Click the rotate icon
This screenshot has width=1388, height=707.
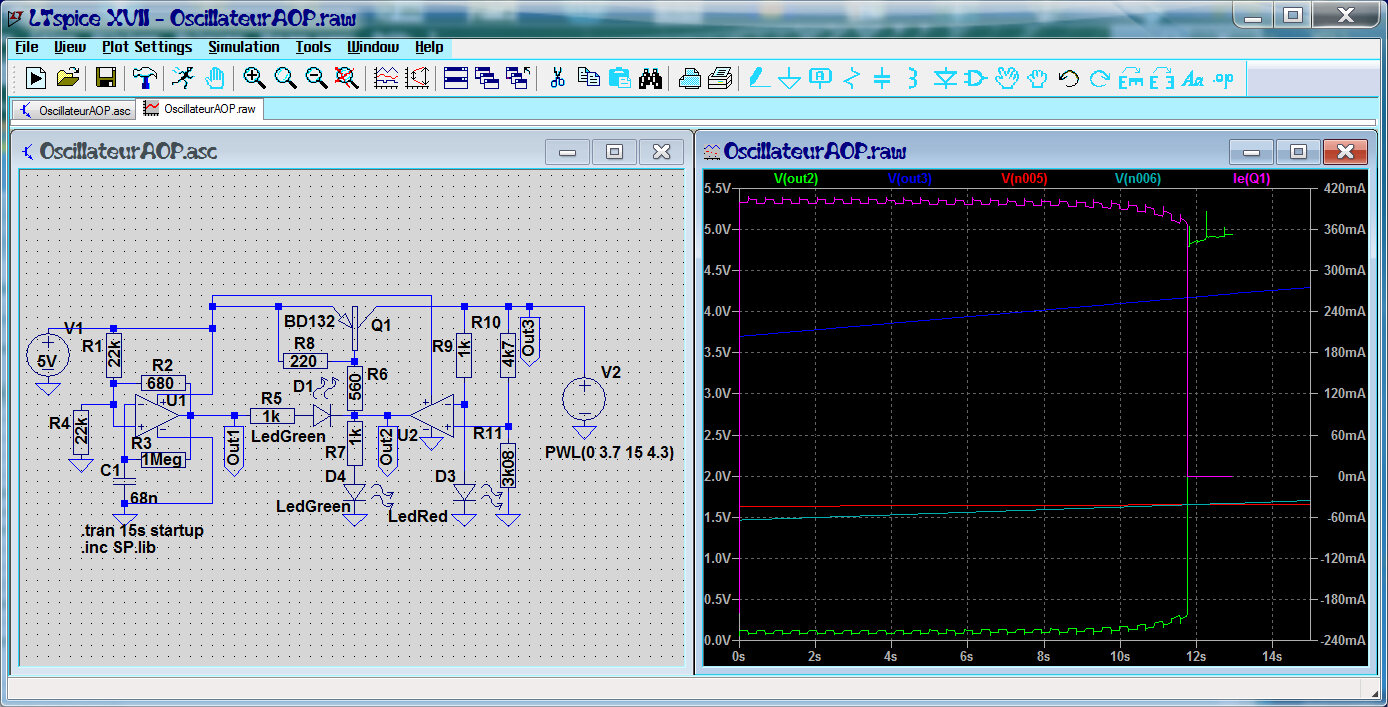[1131, 77]
